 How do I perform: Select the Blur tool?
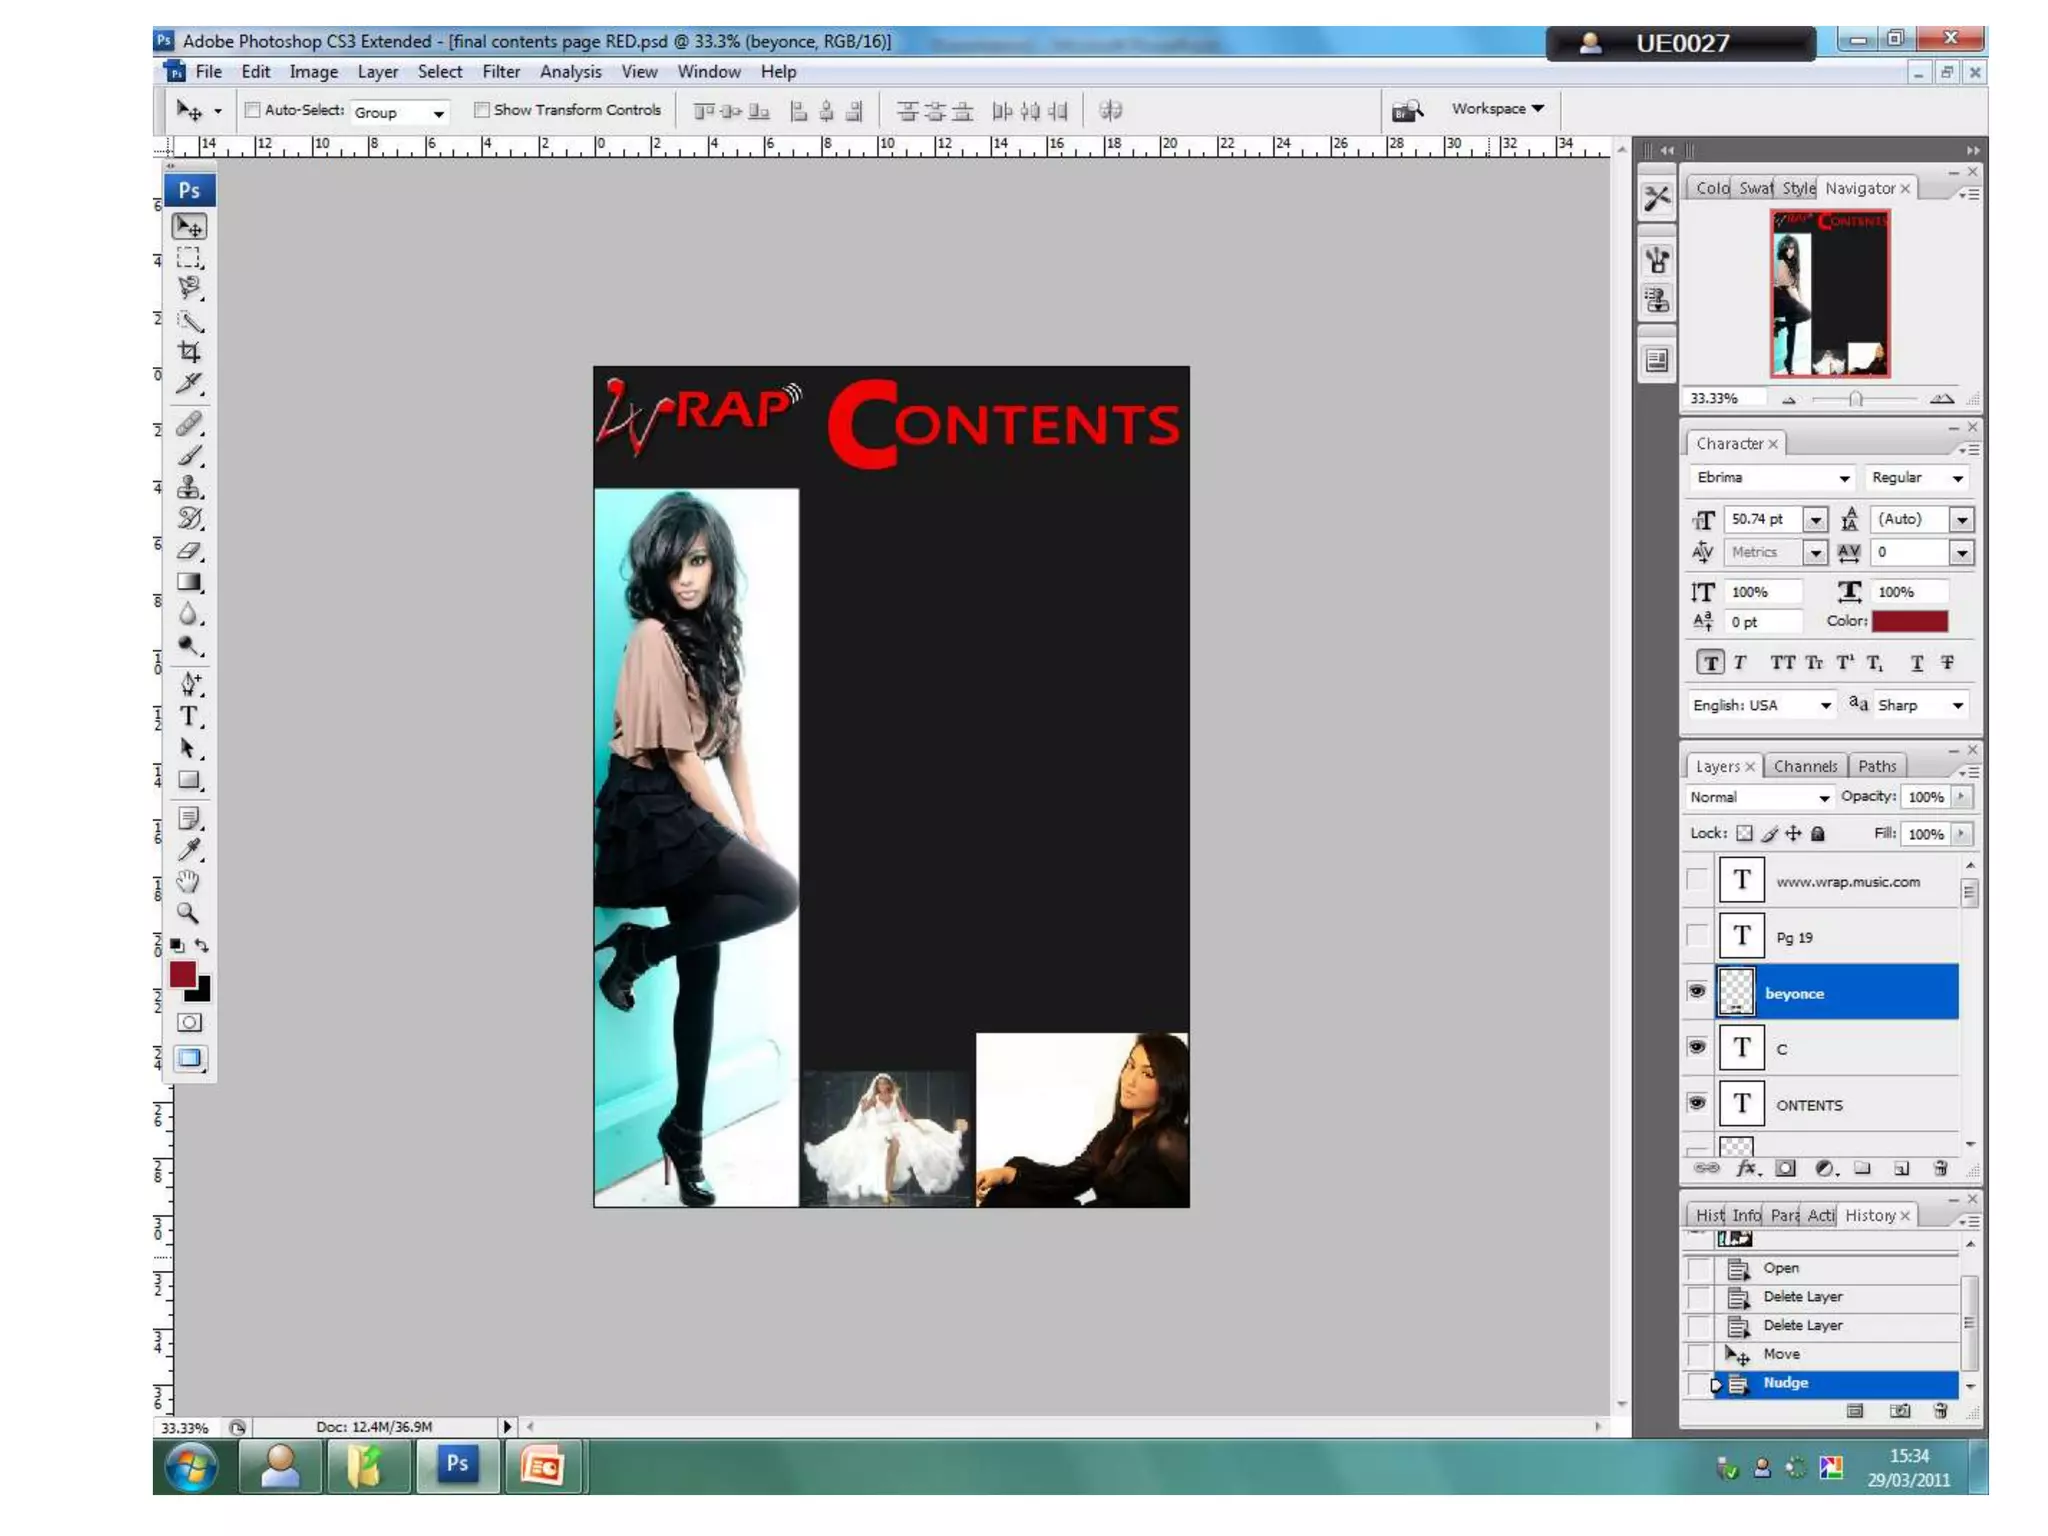[189, 615]
